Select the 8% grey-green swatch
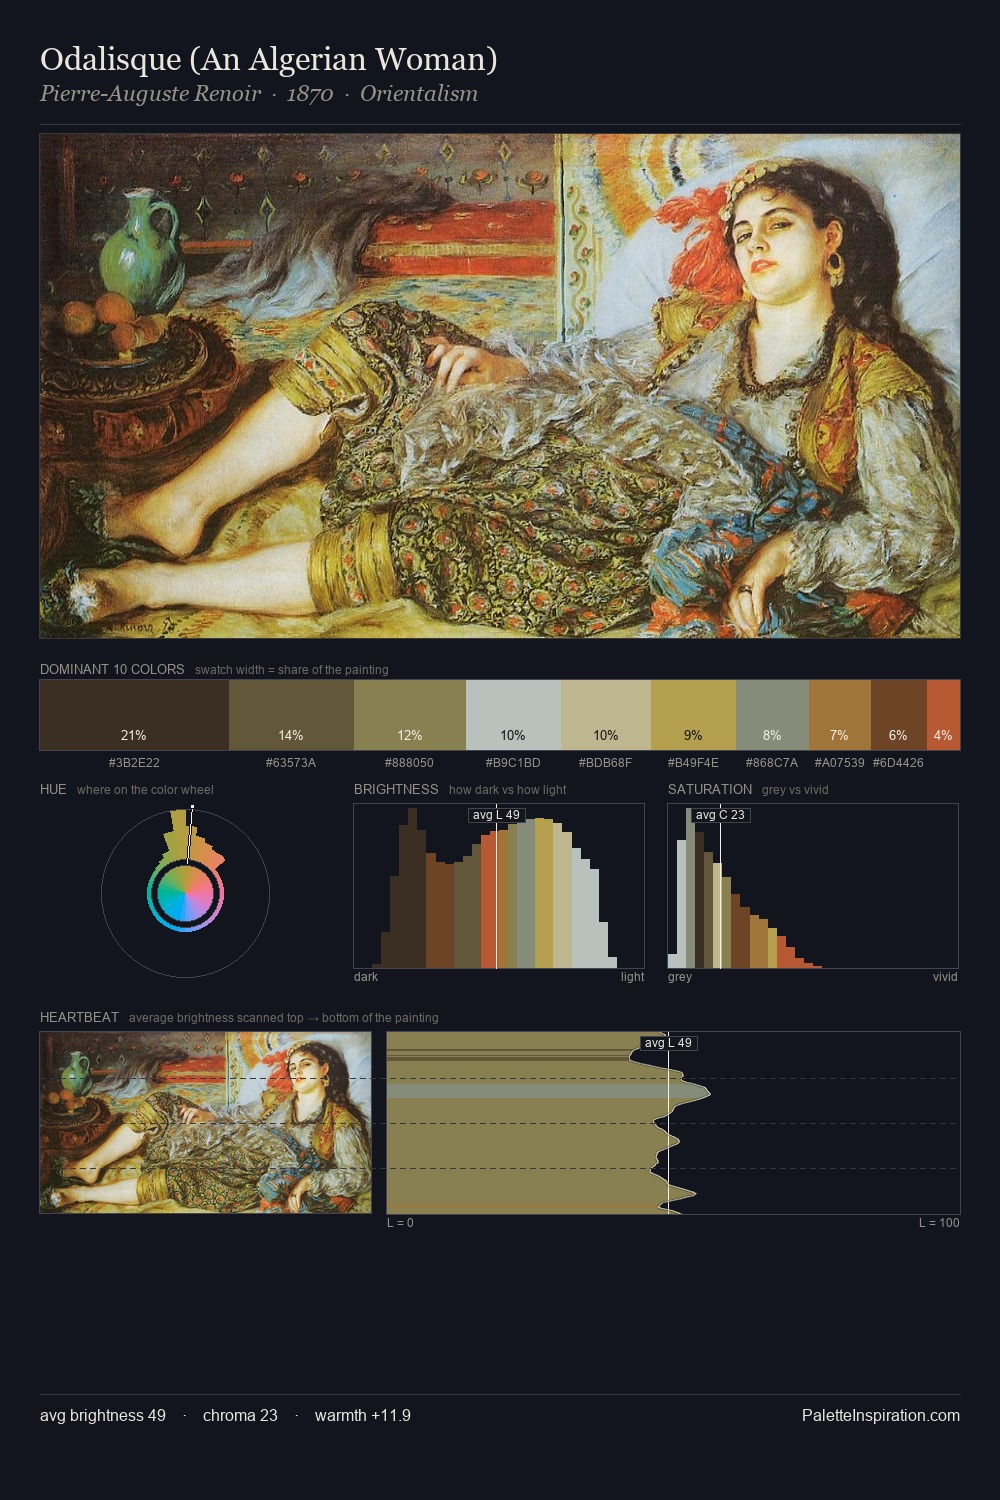This screenshot has width=1000, height=1500. 772,715
